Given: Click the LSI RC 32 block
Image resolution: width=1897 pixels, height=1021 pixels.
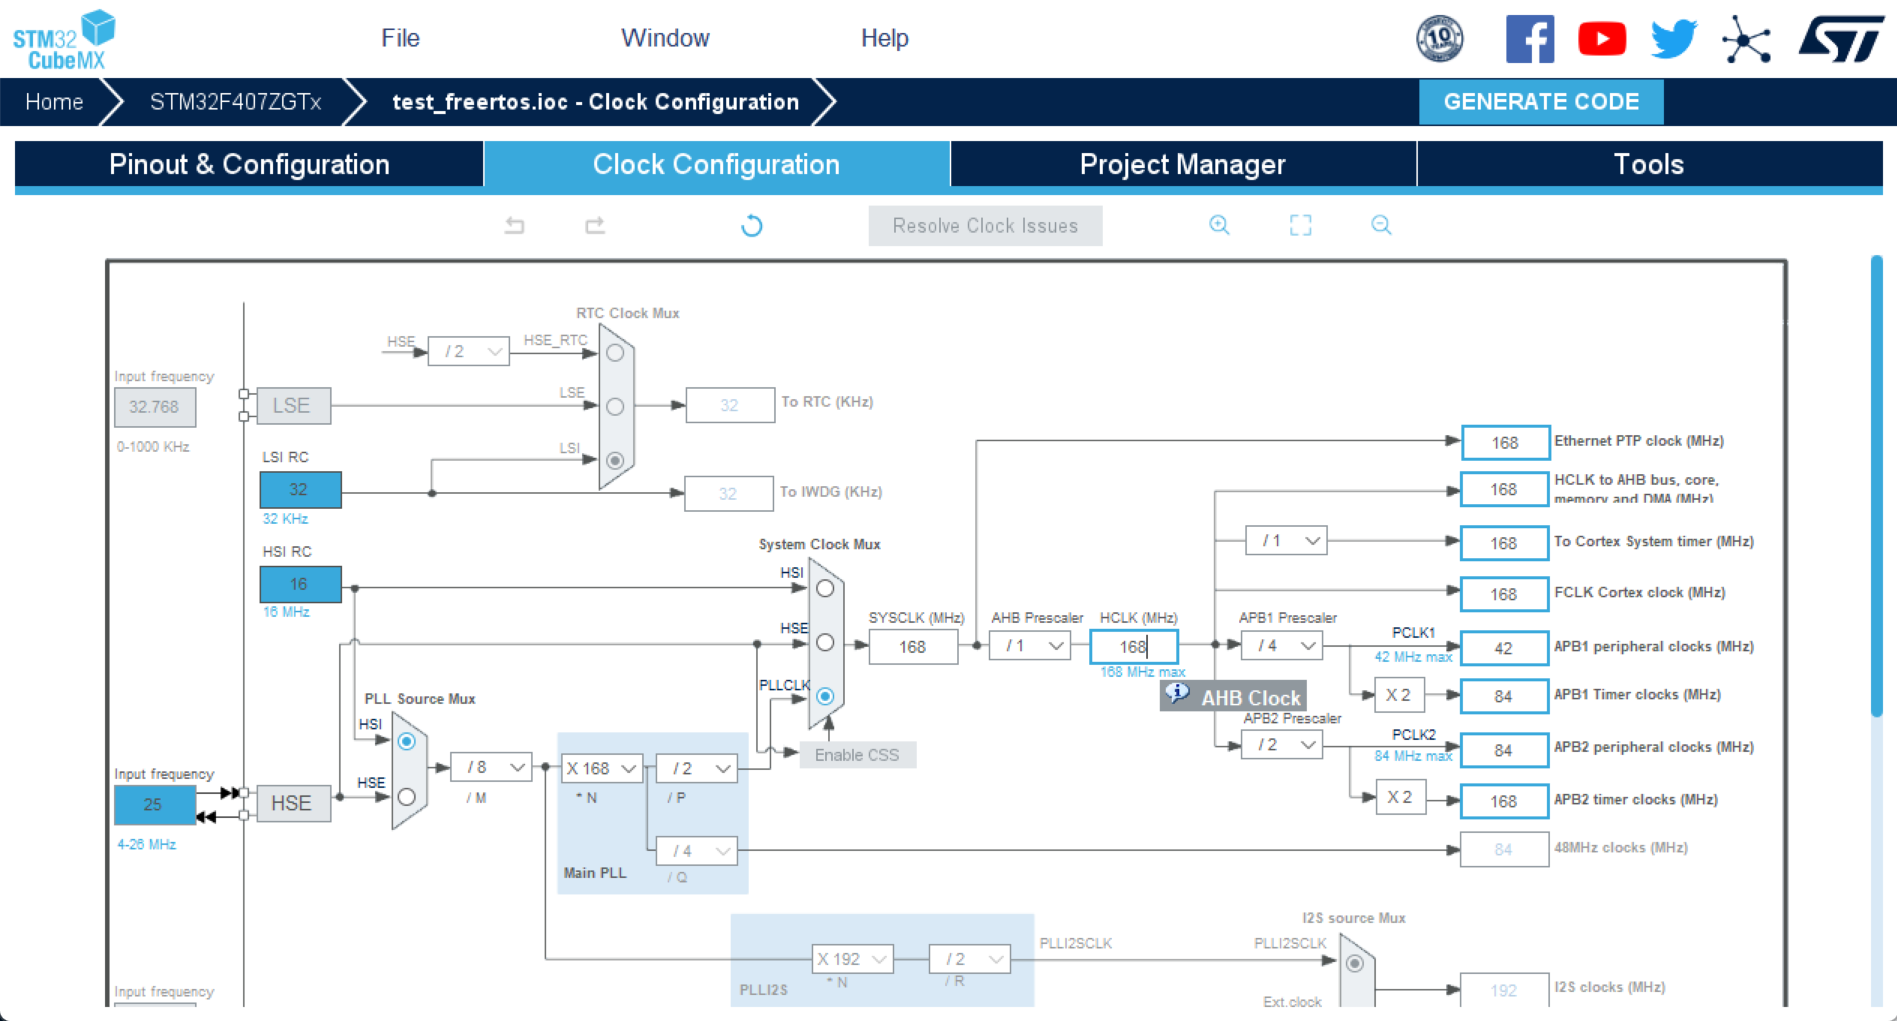Looking at the screenshot, I should (x=300, y=490).
